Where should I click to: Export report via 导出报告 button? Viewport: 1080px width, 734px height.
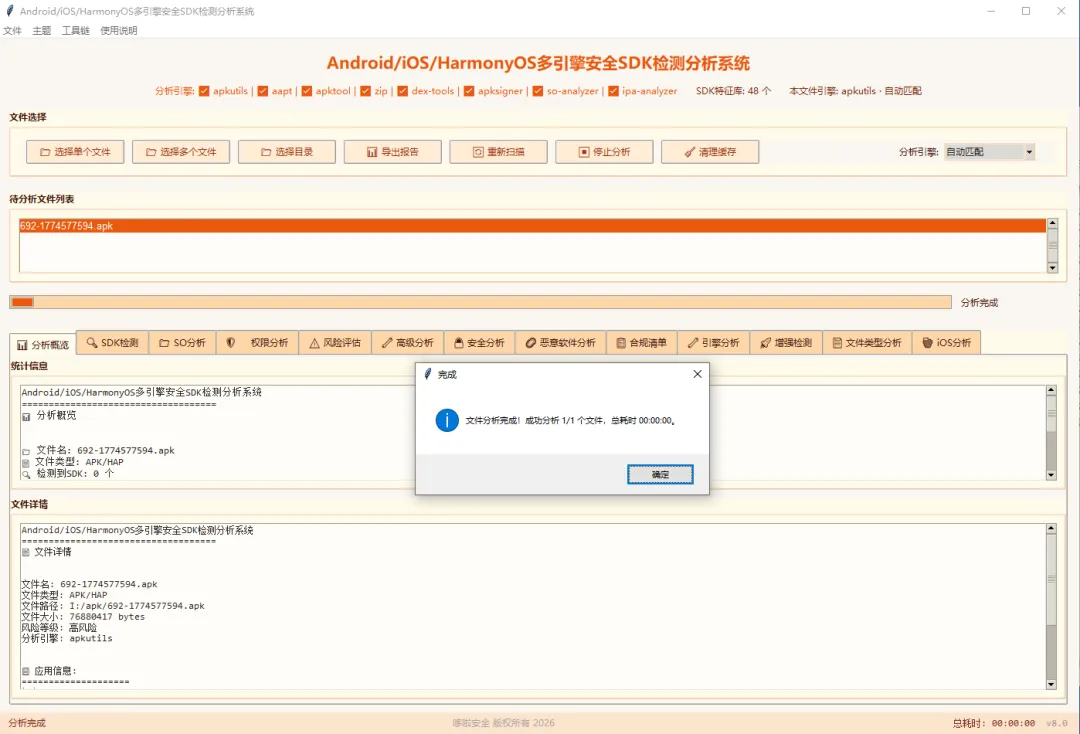pyautogui.click(x=393, y=152)
